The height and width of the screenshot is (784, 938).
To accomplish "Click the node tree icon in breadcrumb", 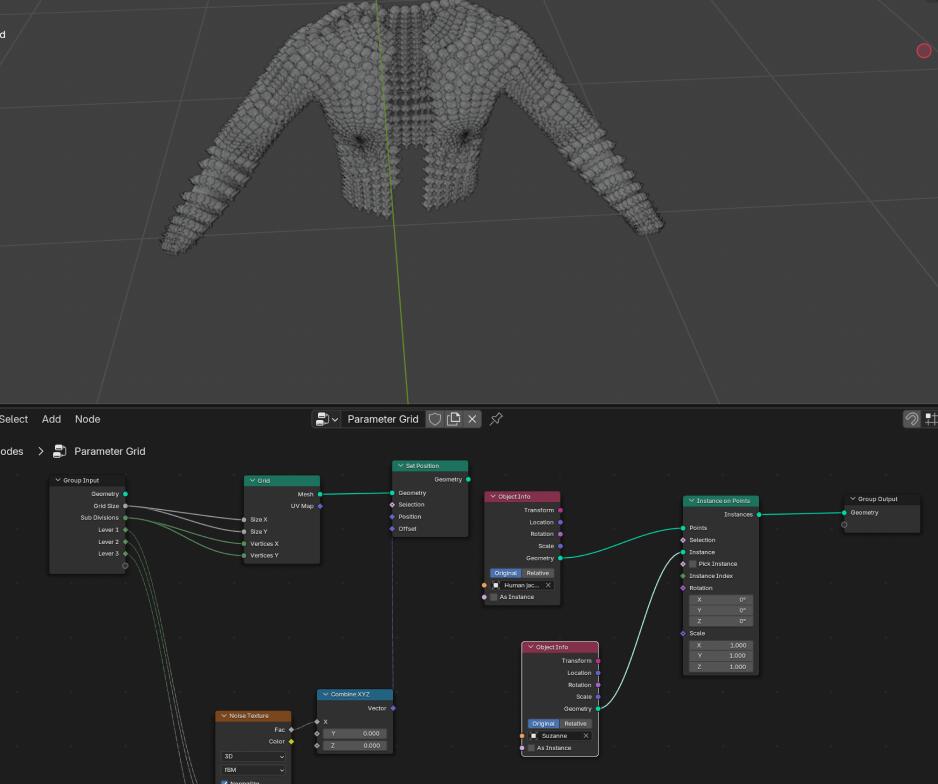I will click(60, 451).
